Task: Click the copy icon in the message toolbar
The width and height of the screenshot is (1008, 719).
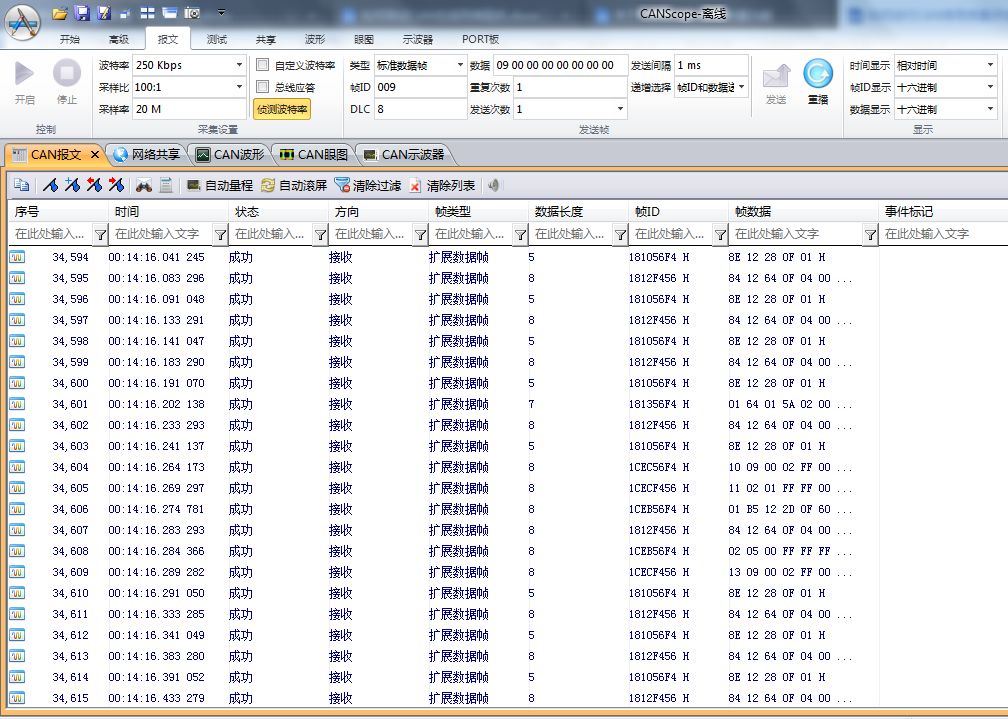Action: [x=21, y=186]
